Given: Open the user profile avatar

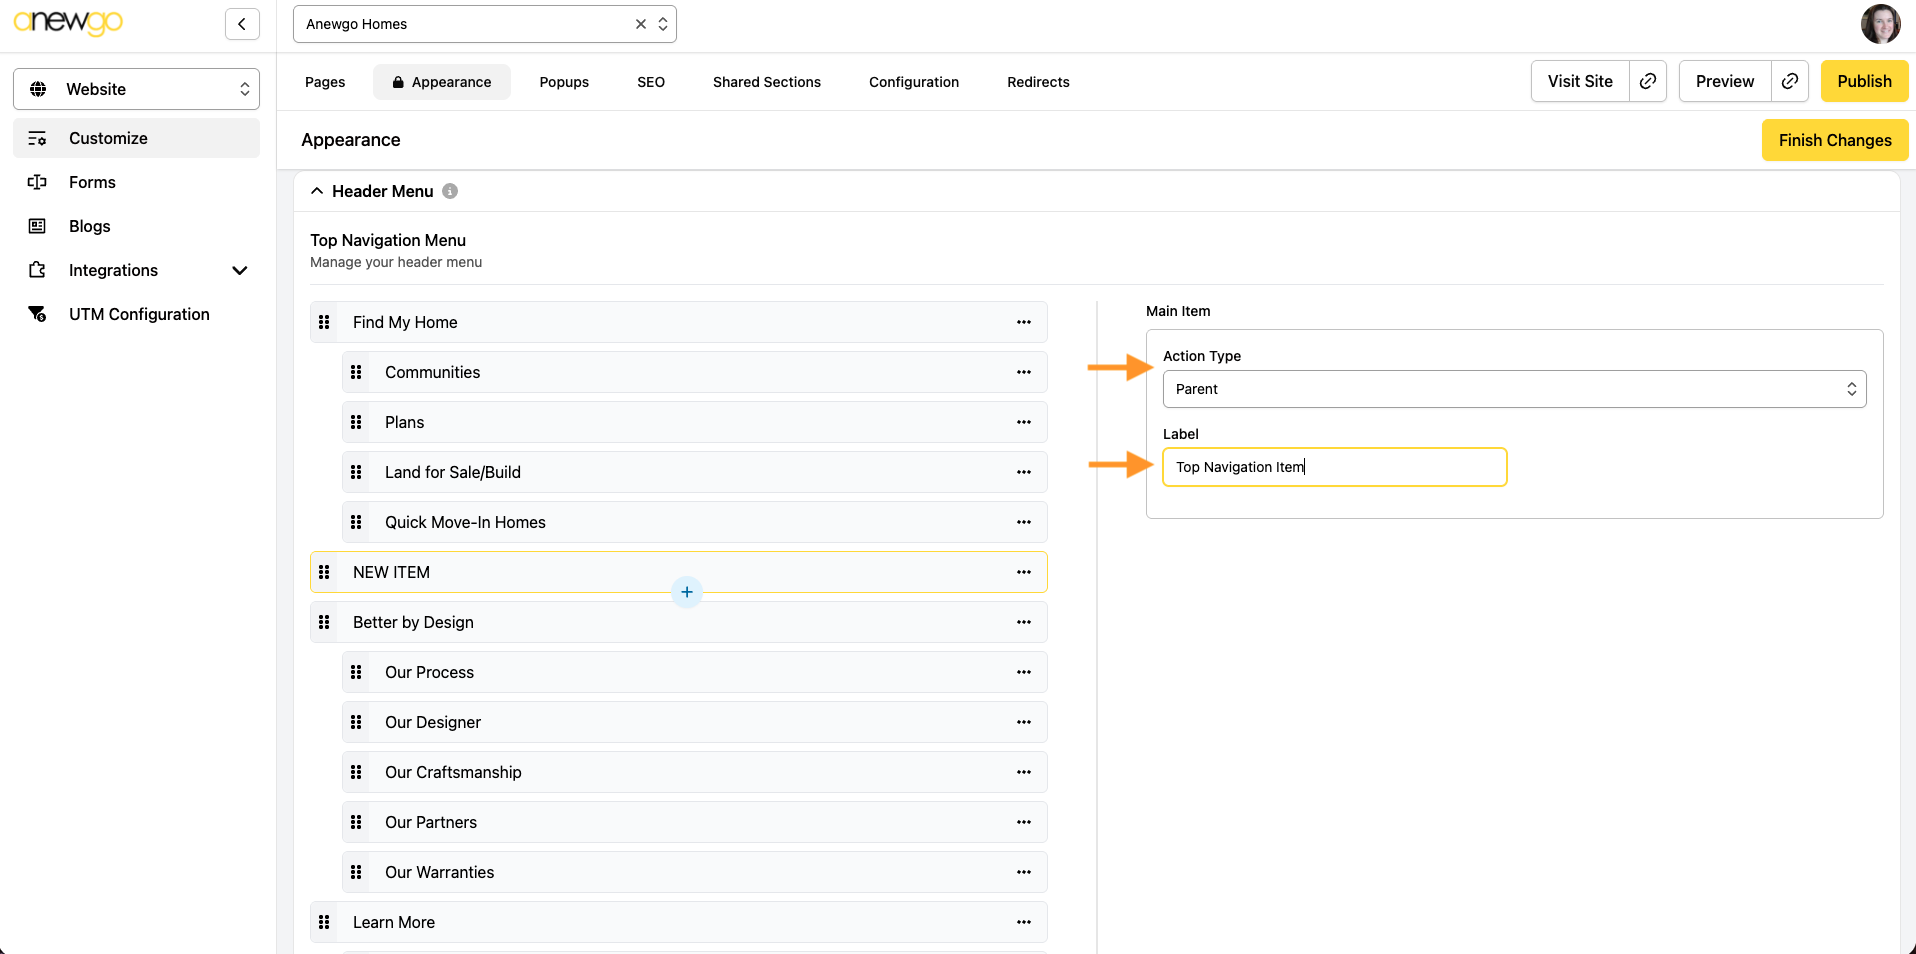Looking at the screenshot, I should click(x=1880, y=24).
